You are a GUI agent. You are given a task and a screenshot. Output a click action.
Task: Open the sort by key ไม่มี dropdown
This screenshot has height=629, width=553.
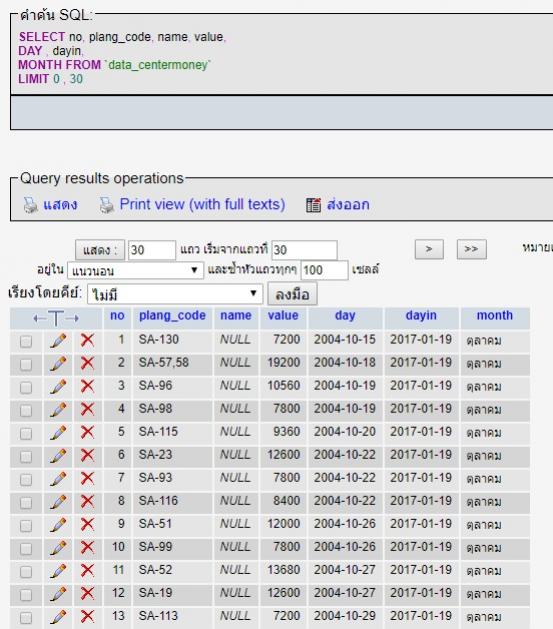[x=175, y=294]
